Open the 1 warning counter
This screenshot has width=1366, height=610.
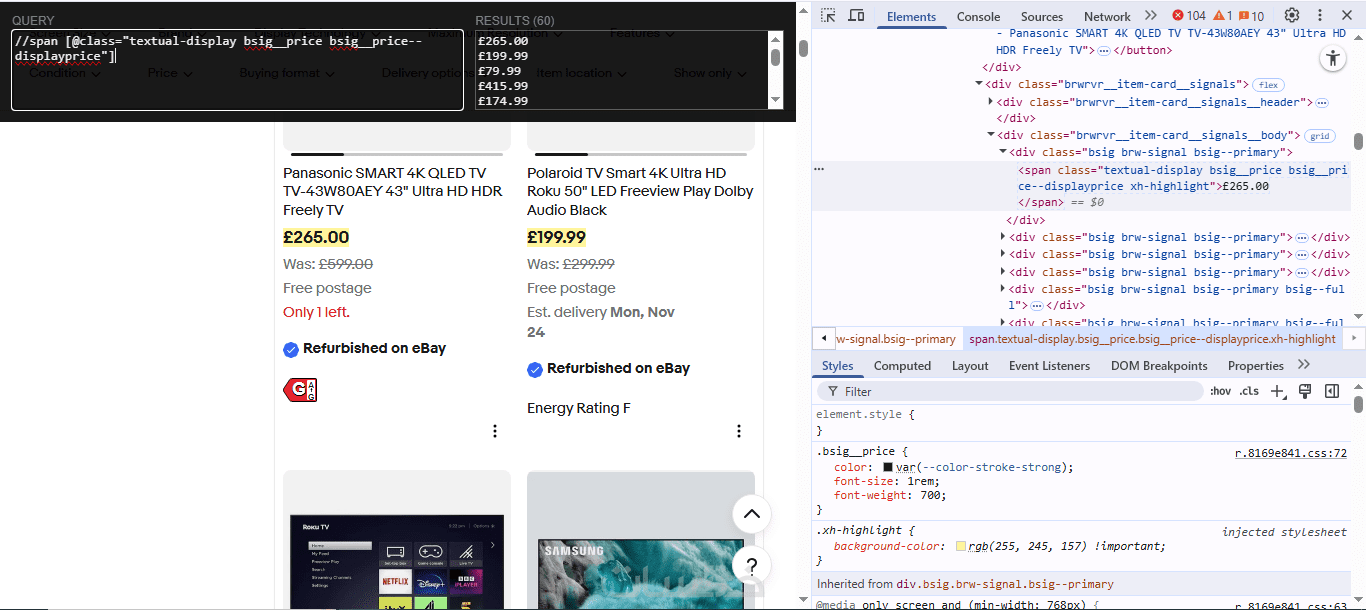tap(1223, 16)
